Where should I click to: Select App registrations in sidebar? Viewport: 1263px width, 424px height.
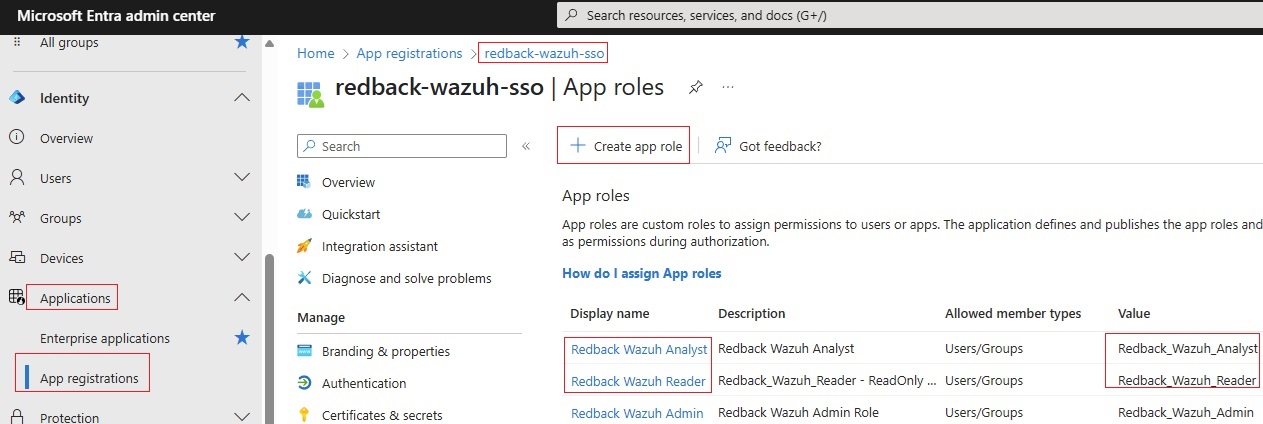pyautogui.click(x=89, y=378)
